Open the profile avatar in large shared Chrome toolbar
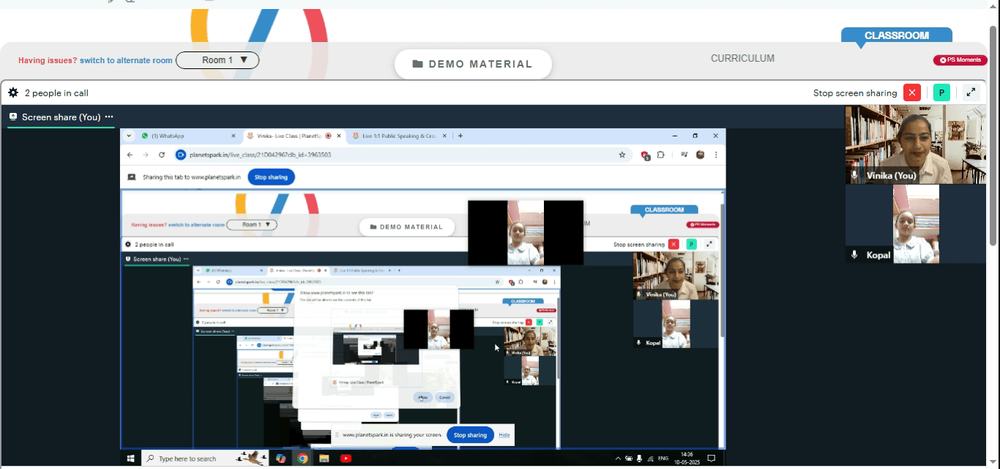 [x=700, y=154]
